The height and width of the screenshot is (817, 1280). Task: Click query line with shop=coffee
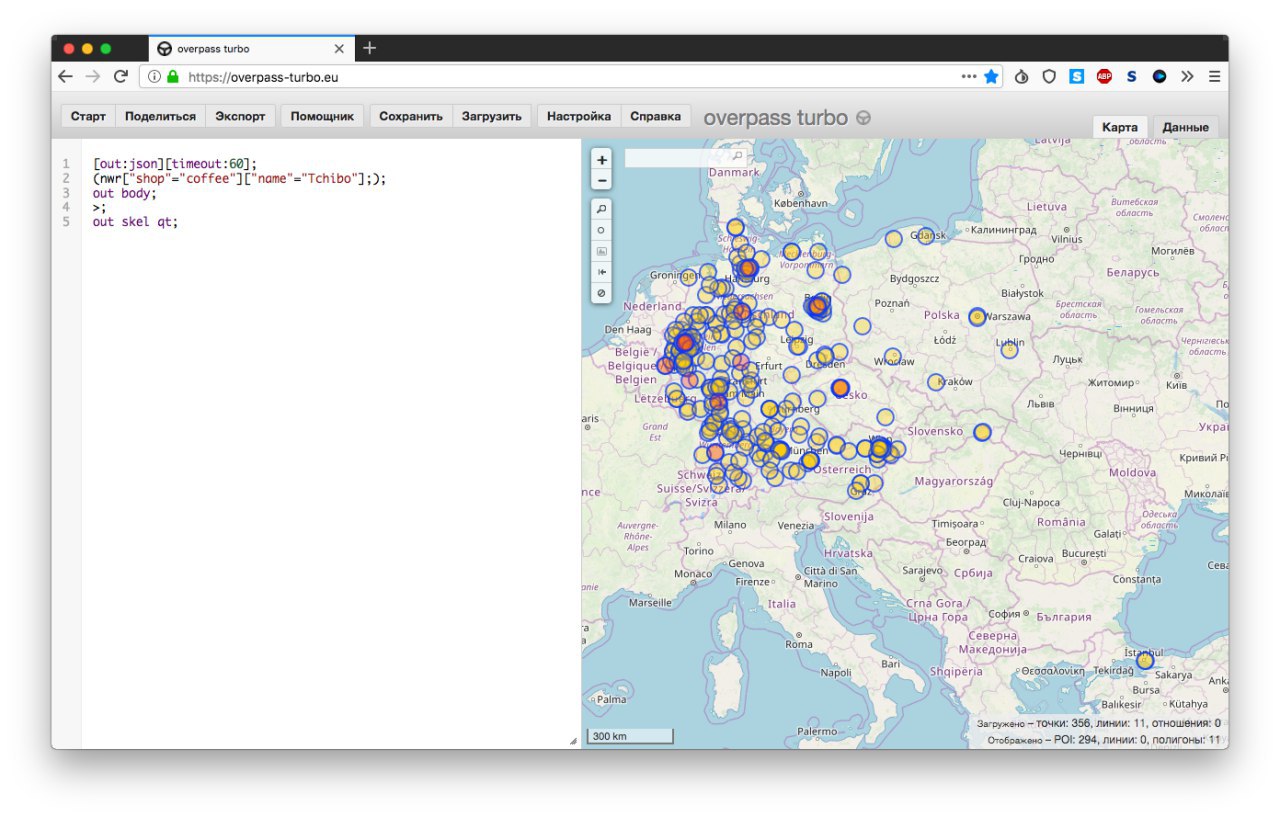coord(239,178)
